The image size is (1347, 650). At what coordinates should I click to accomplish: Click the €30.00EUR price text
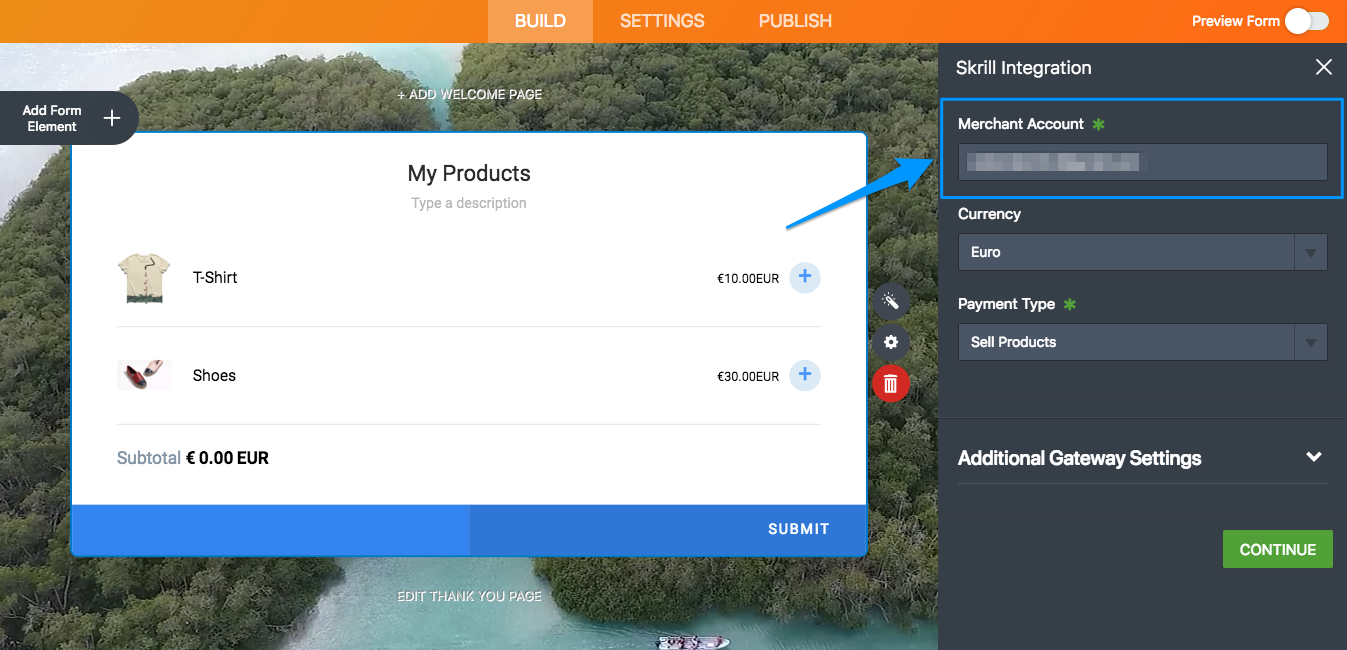tap(748, 377)
